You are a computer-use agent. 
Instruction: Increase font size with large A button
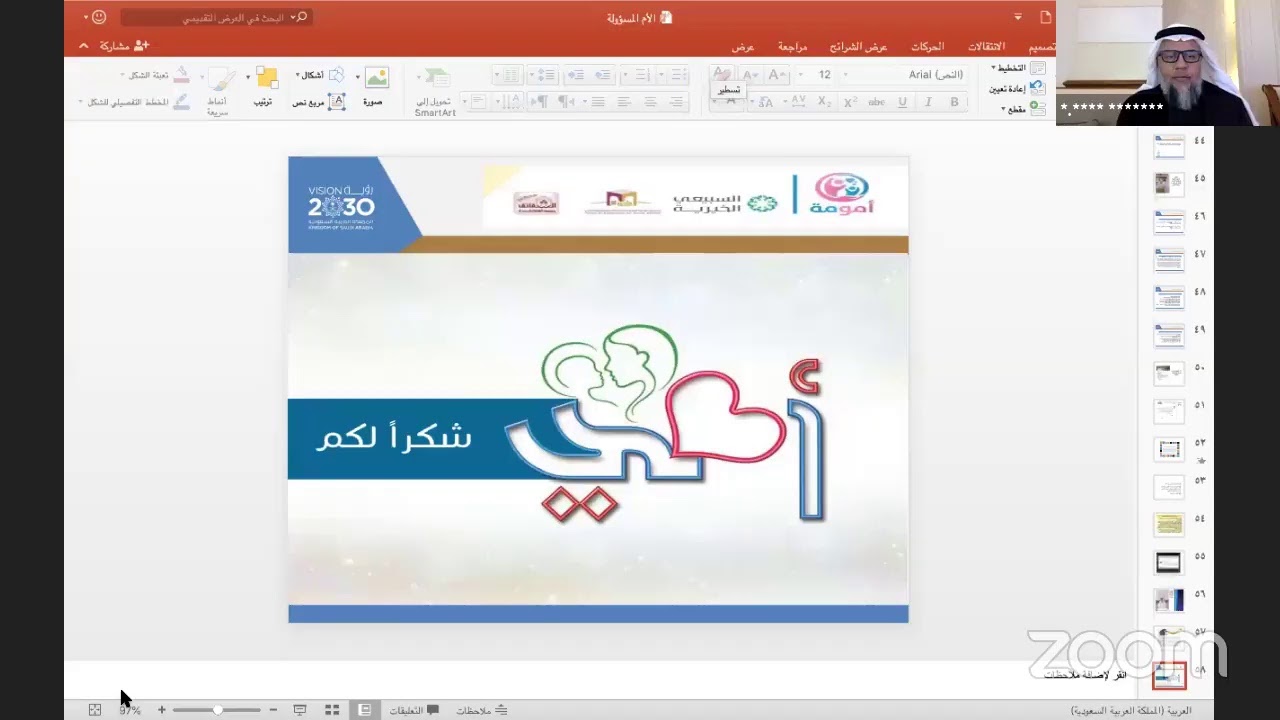tap(777, 75)
